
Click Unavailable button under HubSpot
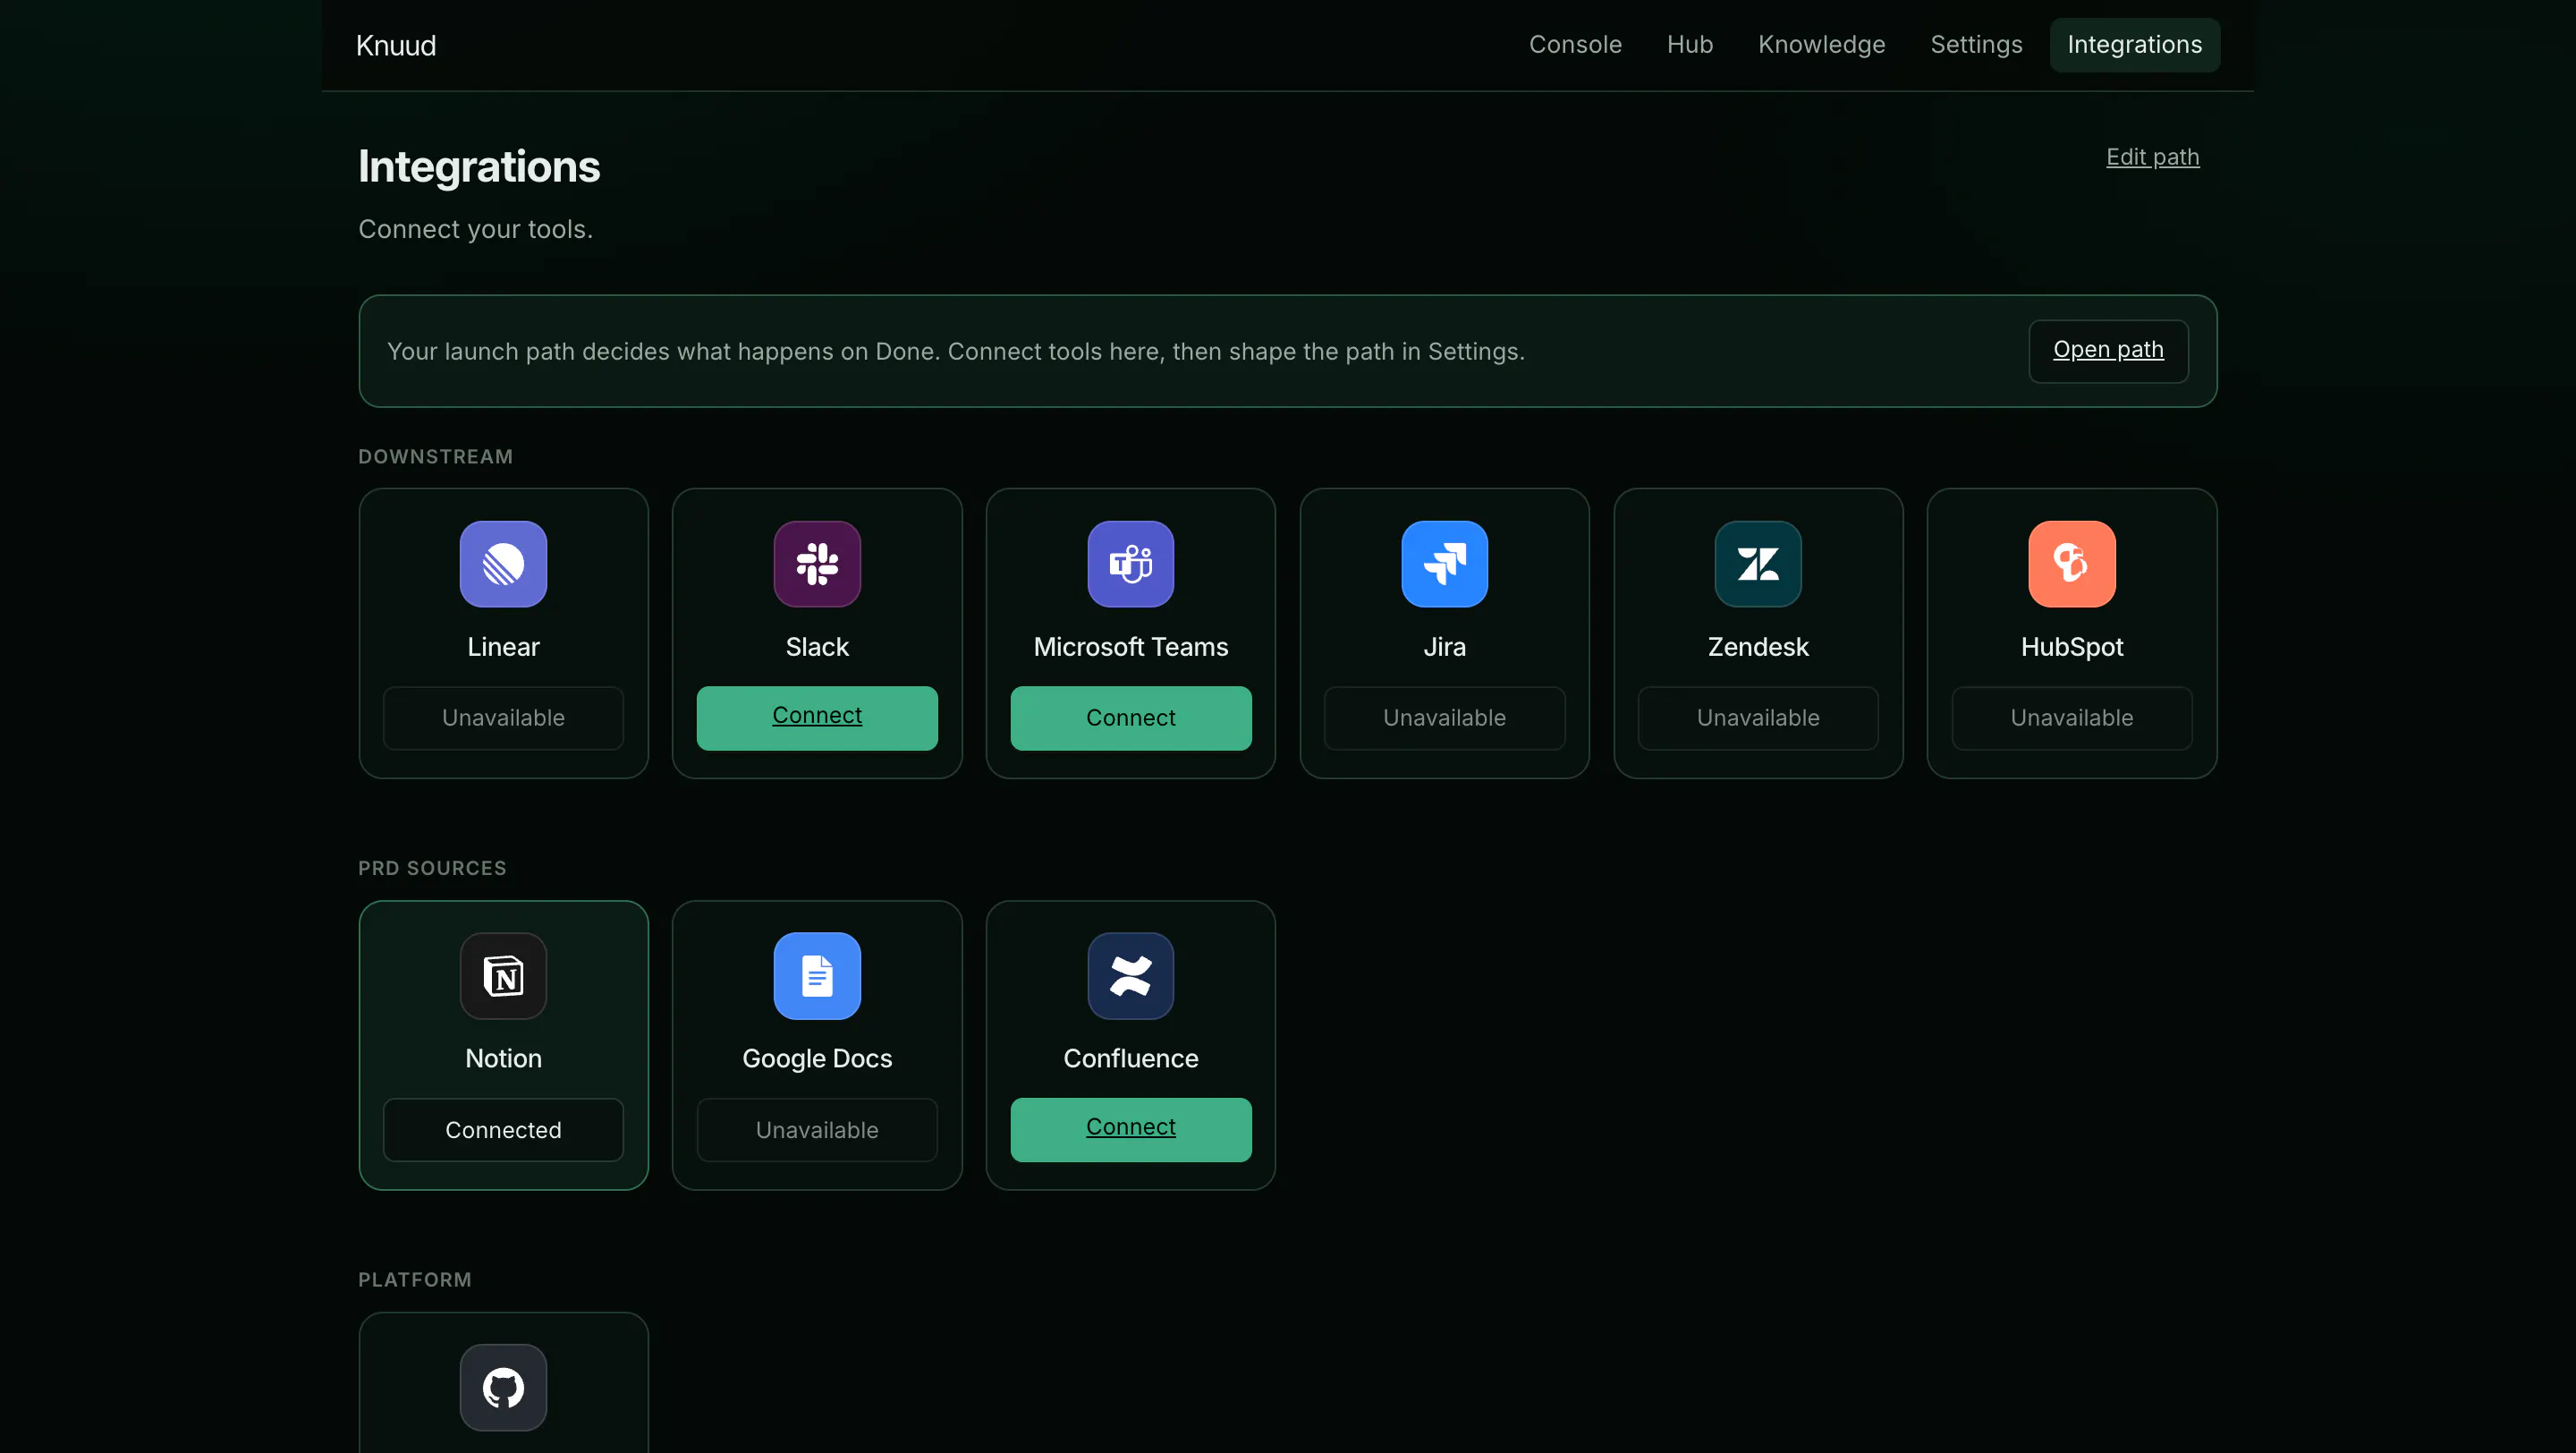[2072, 718]
